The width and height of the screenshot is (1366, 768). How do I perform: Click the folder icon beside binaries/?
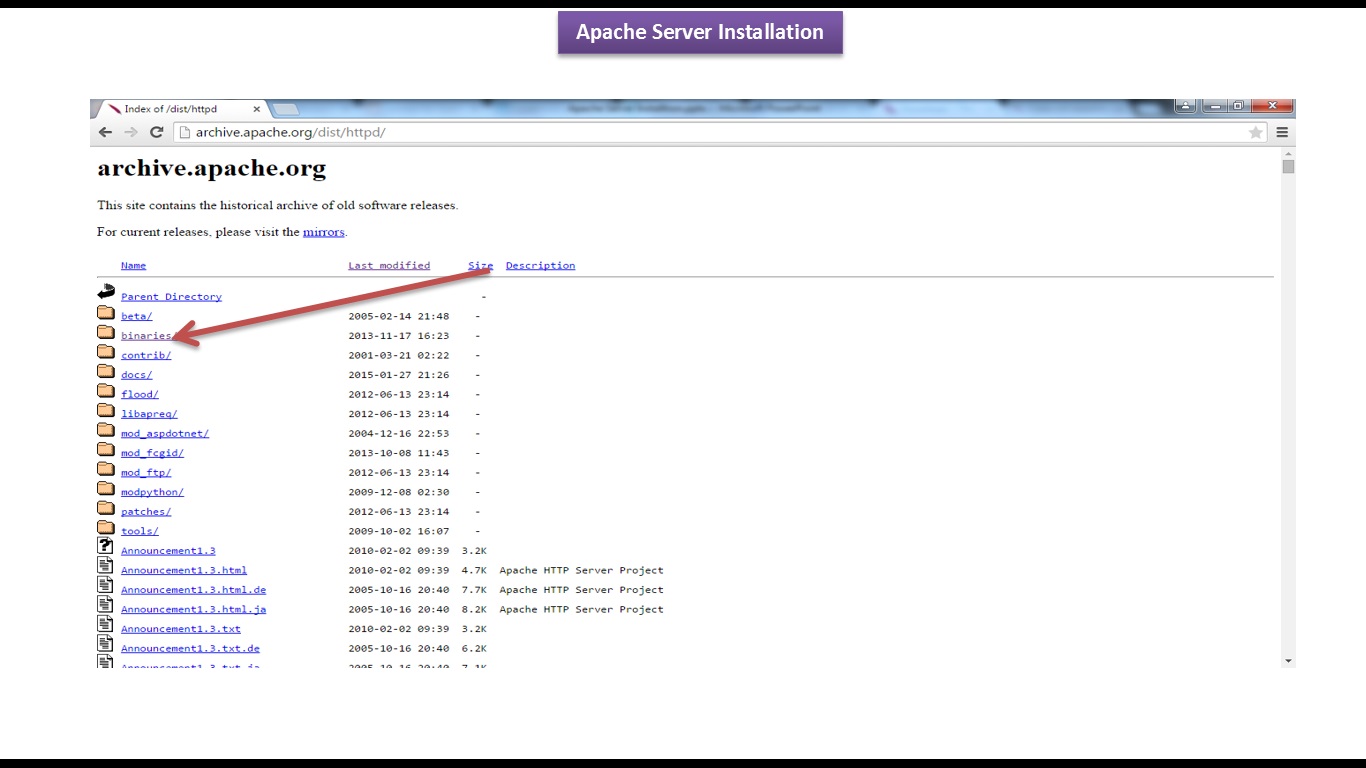[x=106, y=333]
